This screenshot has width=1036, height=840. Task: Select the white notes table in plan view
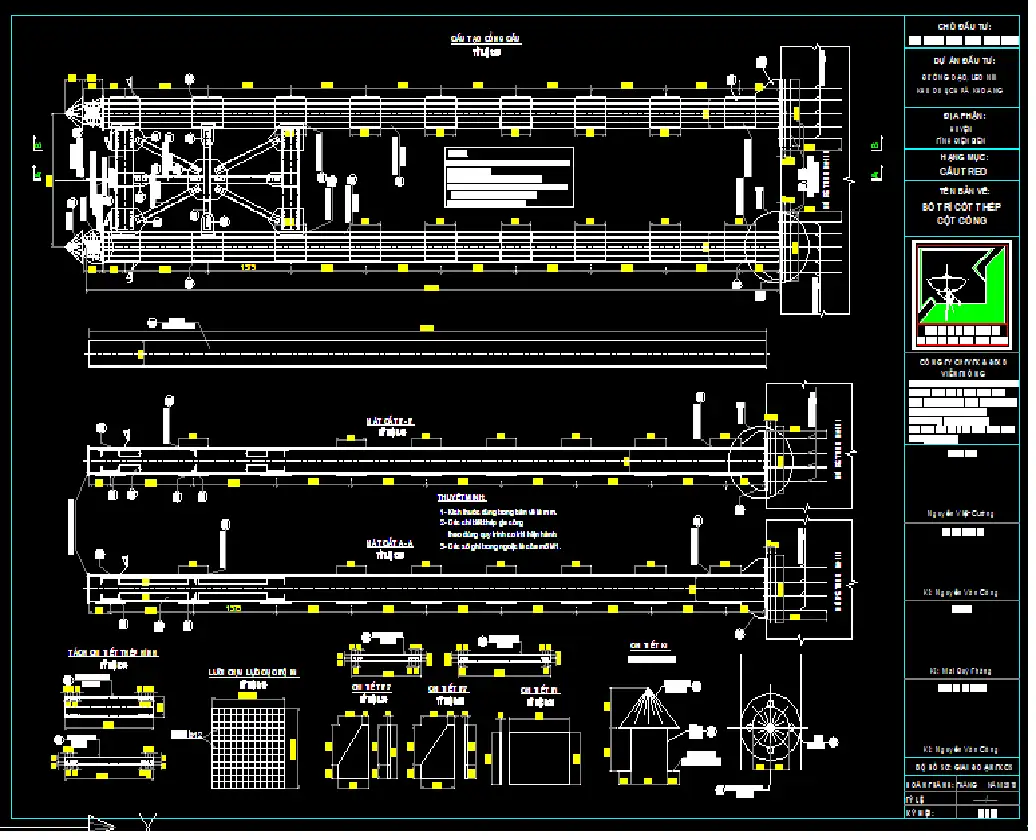click(x=508, y=177)
